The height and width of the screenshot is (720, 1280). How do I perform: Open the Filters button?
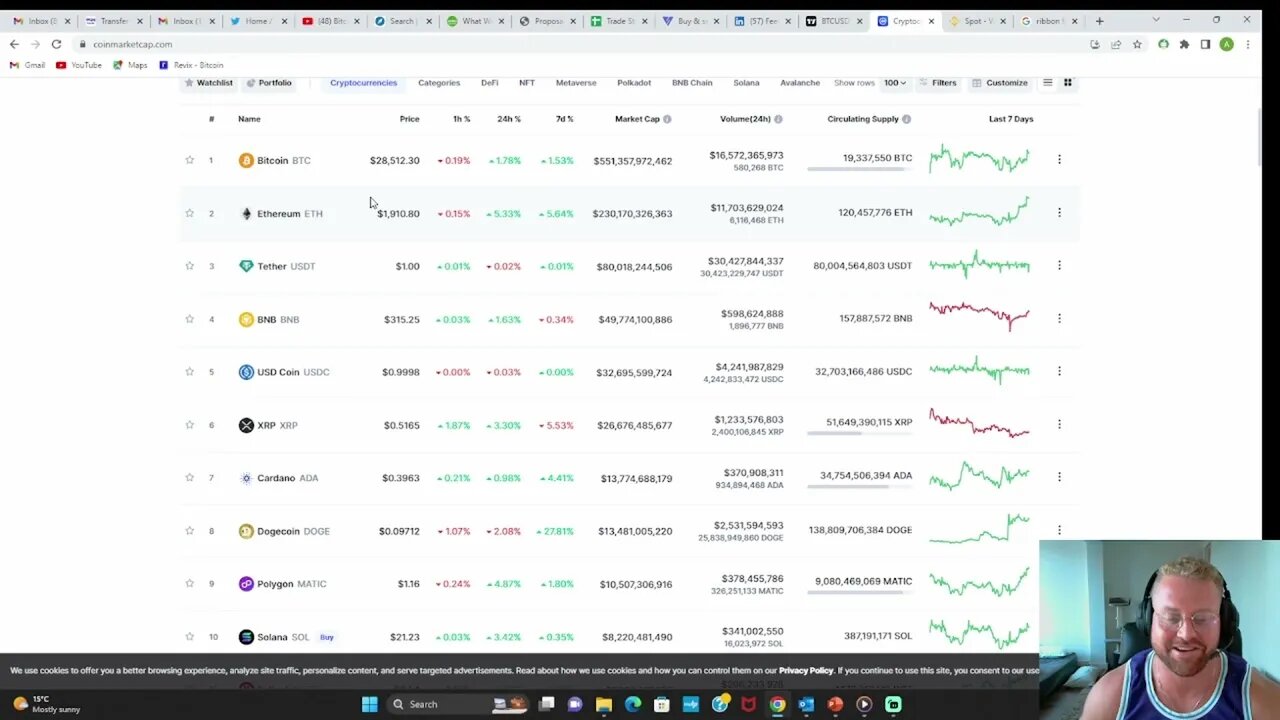(x=937, y=83)
